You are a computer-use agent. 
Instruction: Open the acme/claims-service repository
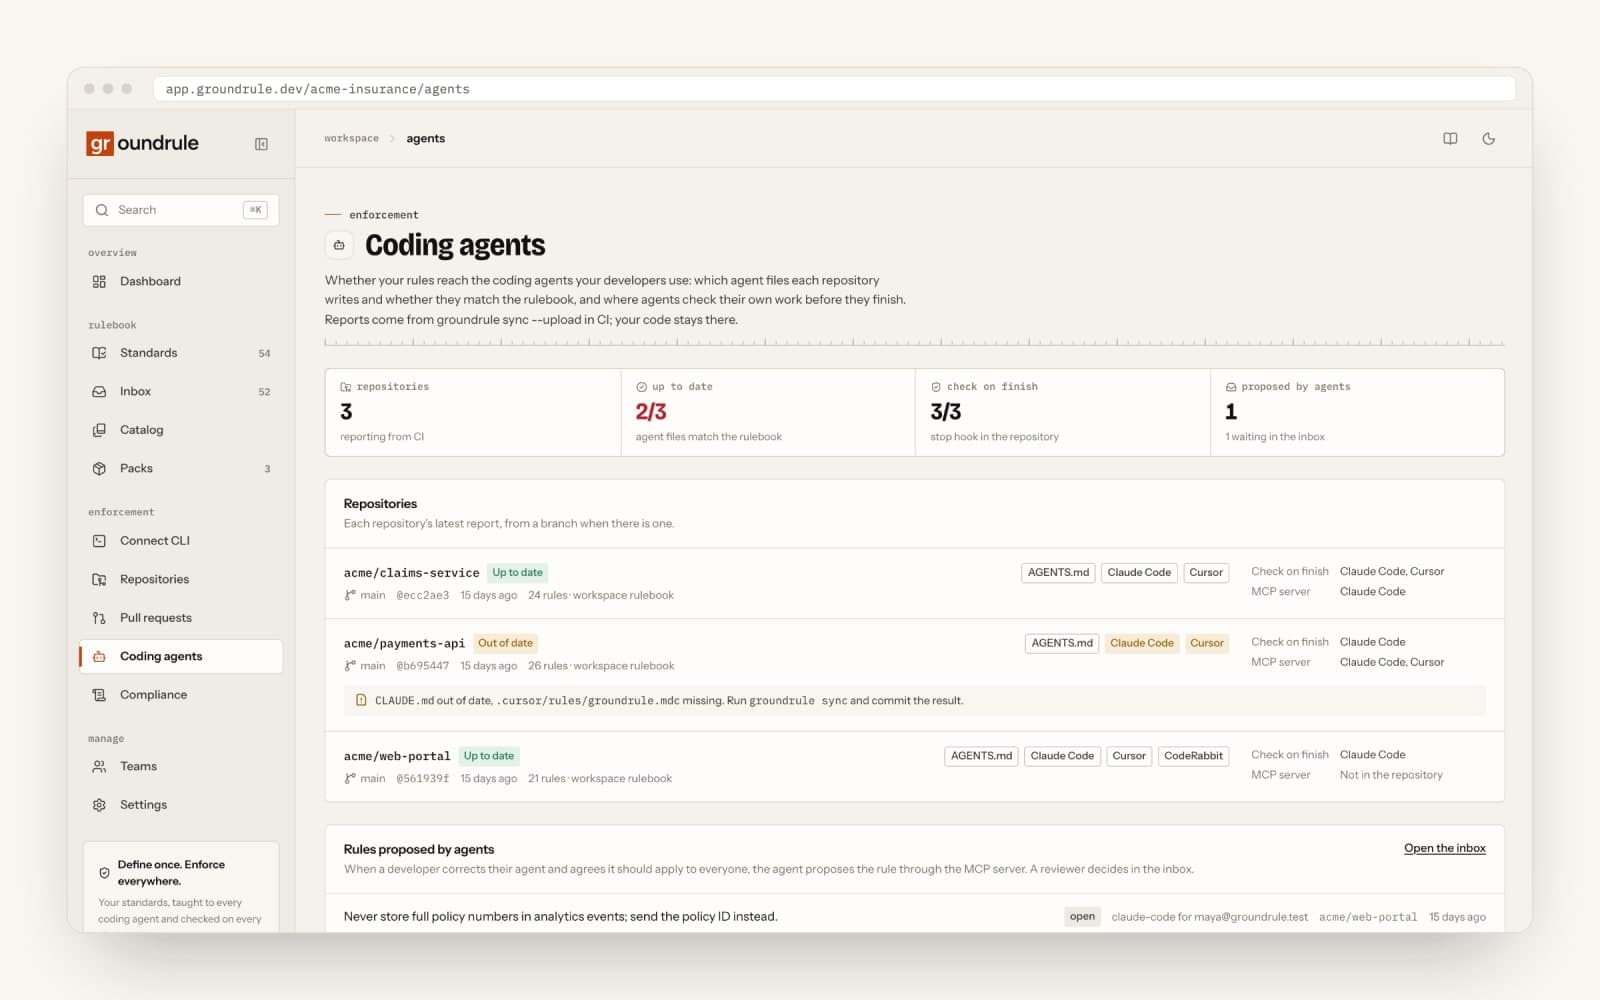coord(411,573)
